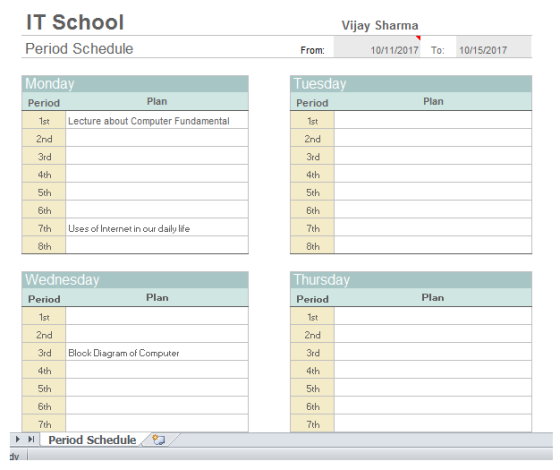Click Wednesday's 4th period plan cell

pos(157,370)
